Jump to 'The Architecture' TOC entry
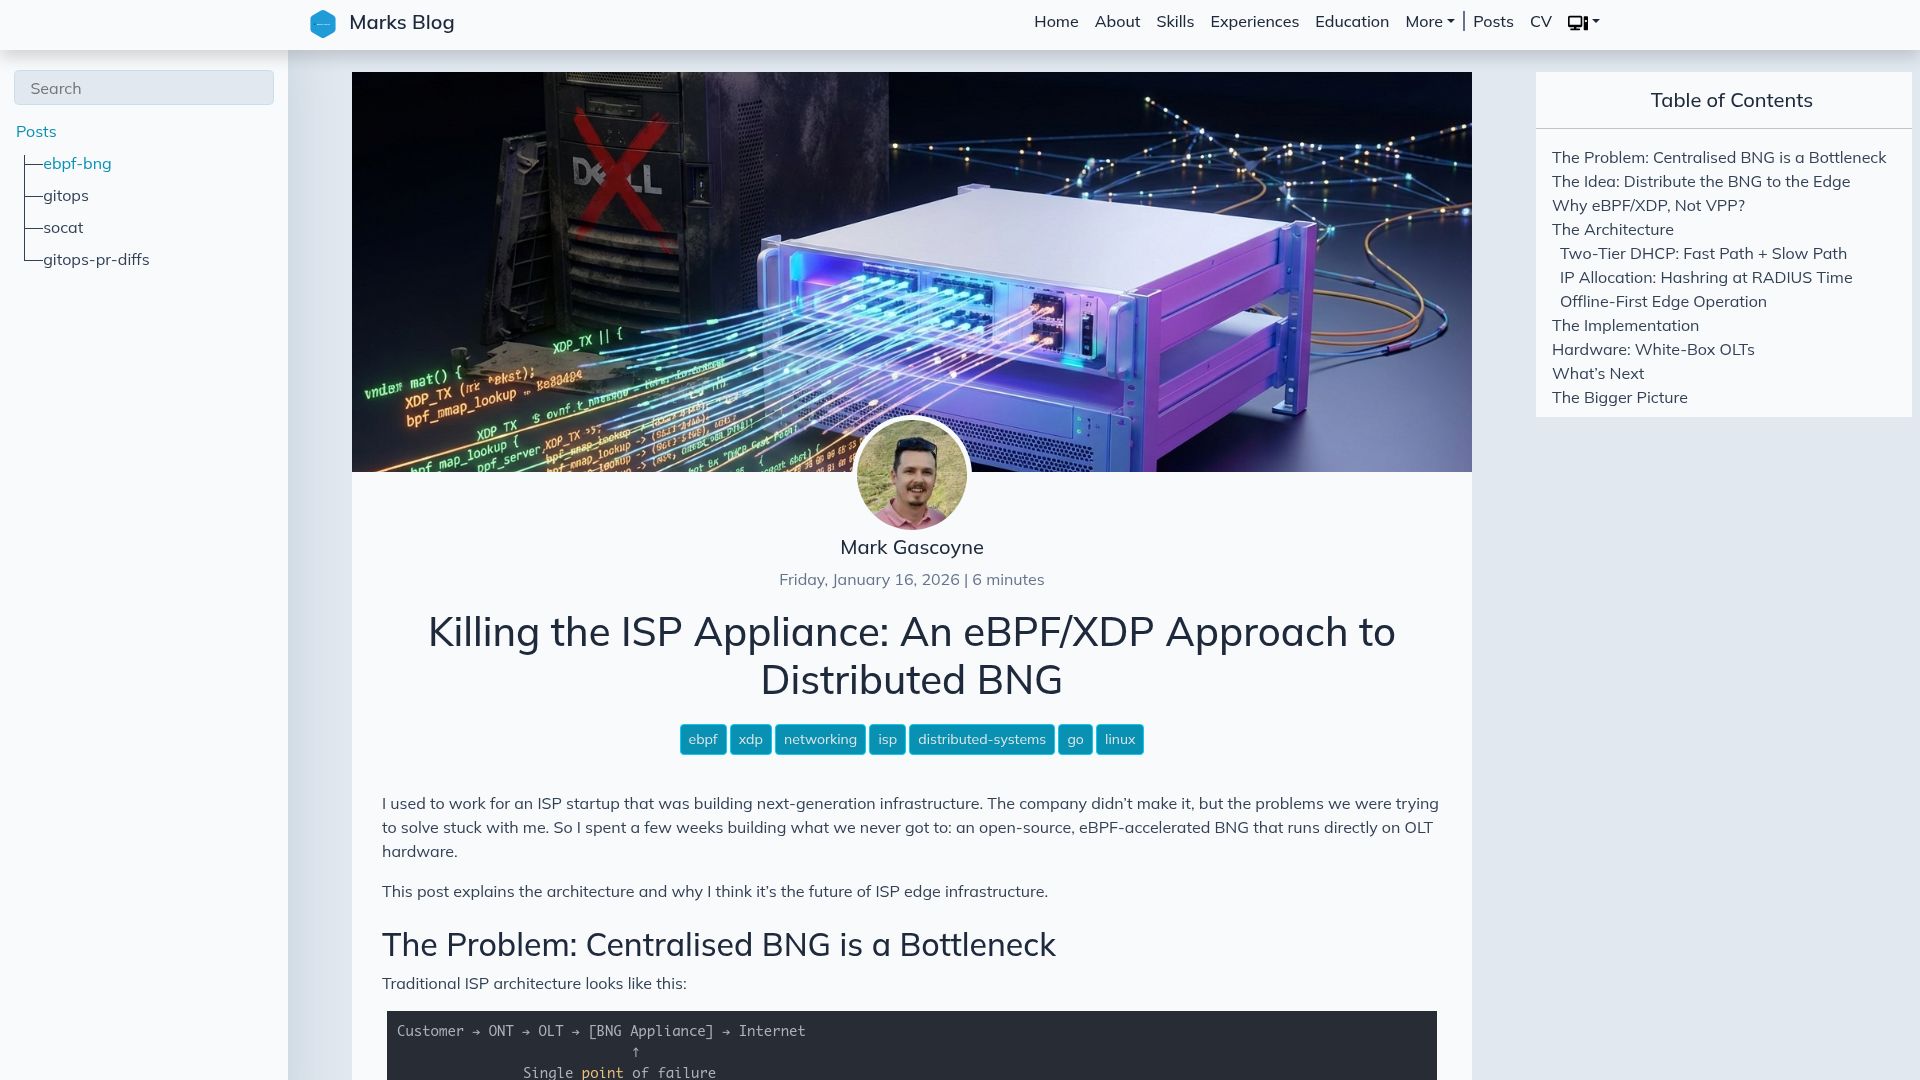 [x=1612, y=230]
